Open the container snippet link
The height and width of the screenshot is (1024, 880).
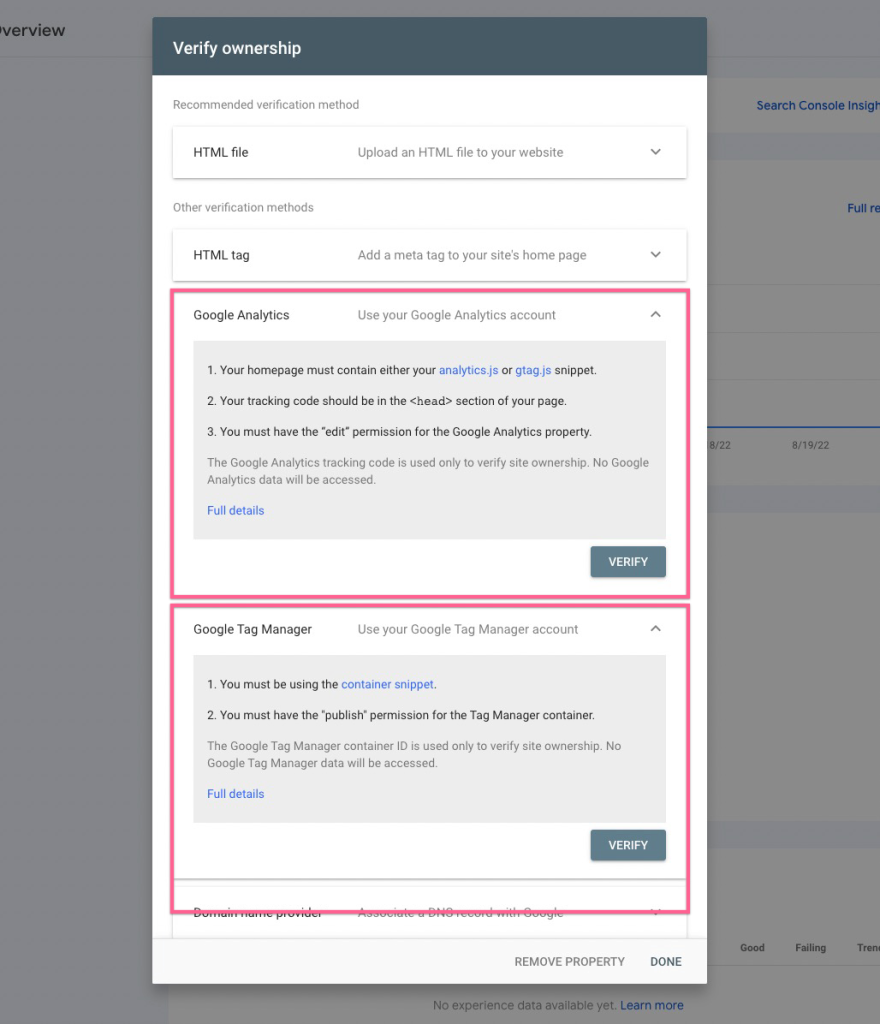click(x=387, y=684)
